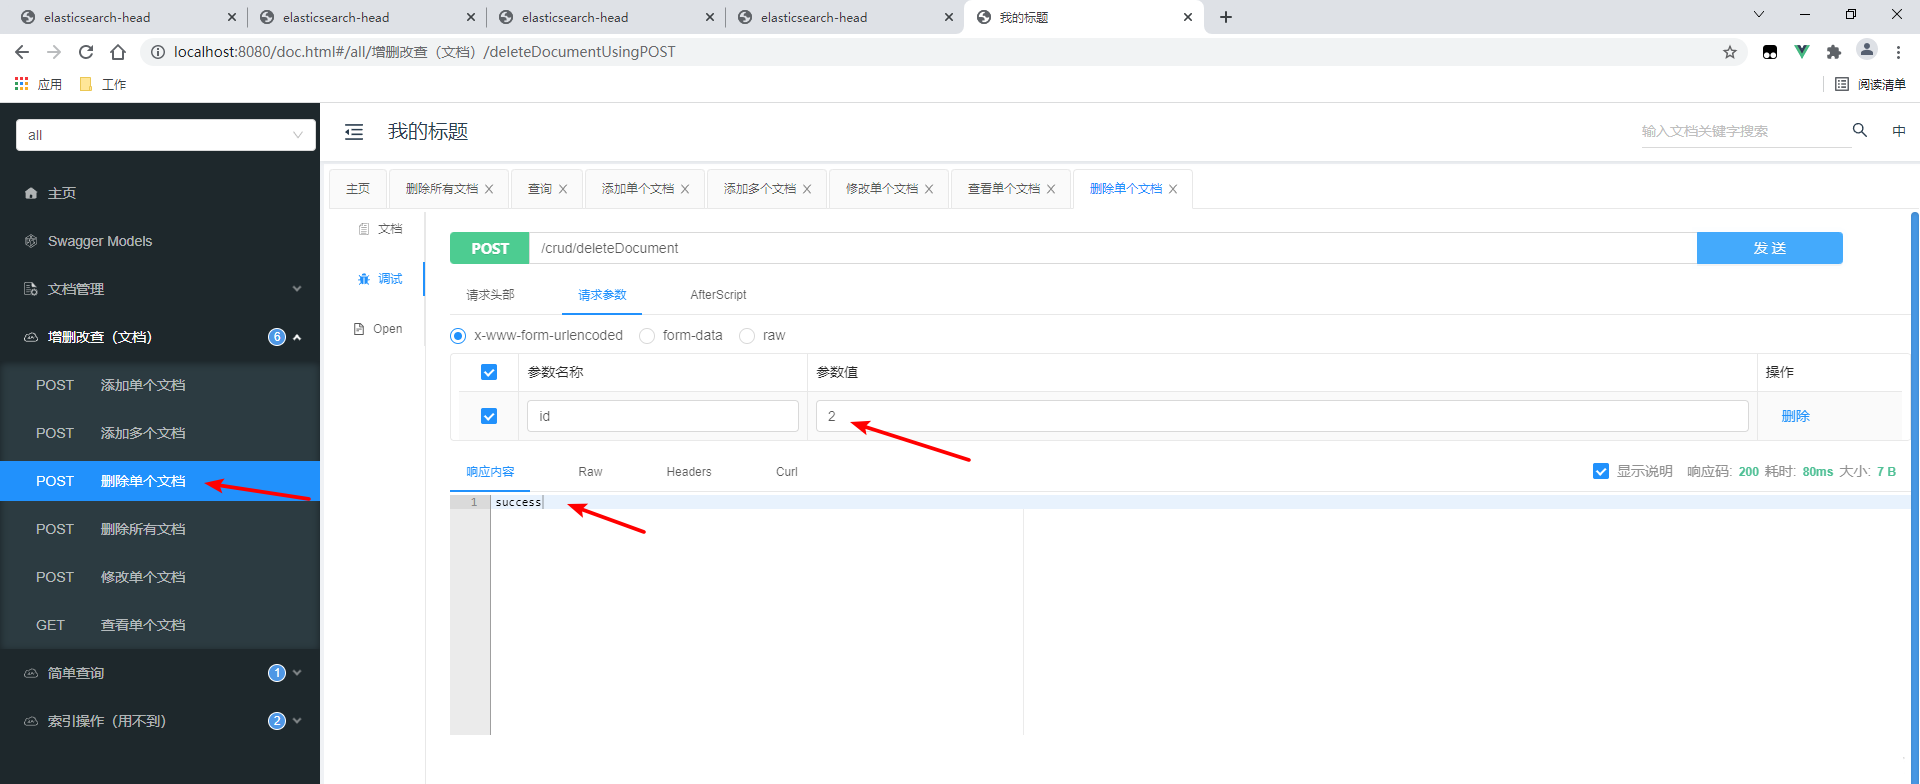Screen dimensions: 1920x784
Task: Switch to the 调试 debug panel
Action: (380, 279)
